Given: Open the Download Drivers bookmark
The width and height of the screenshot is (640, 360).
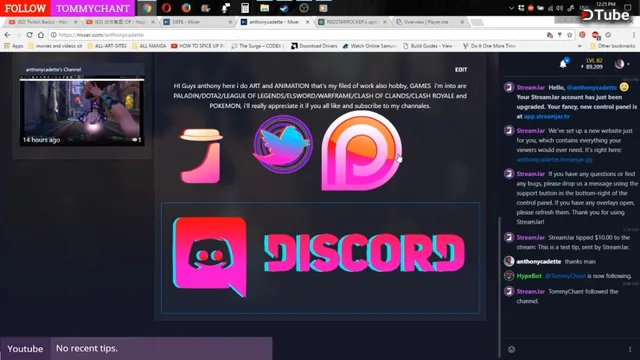Looking at the screenshot, I should pos(314,46).
